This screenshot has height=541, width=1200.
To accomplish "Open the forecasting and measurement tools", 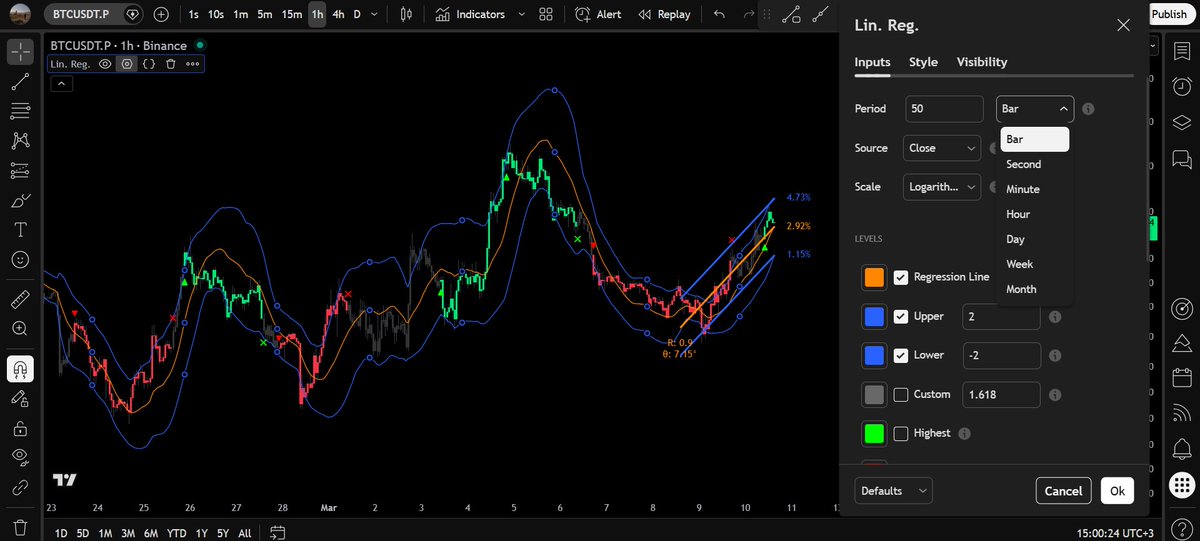I will [x=20, y=170].
